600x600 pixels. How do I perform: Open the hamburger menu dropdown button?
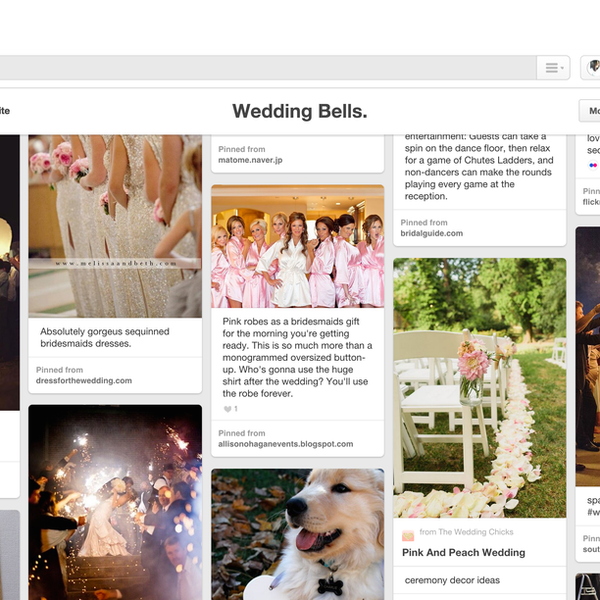(553, 68)
